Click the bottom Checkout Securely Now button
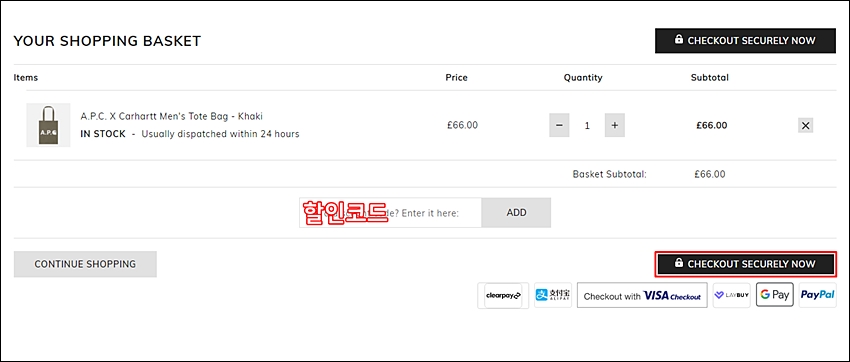This screenshot has height=362, width=850. click(x=745, y=264)
